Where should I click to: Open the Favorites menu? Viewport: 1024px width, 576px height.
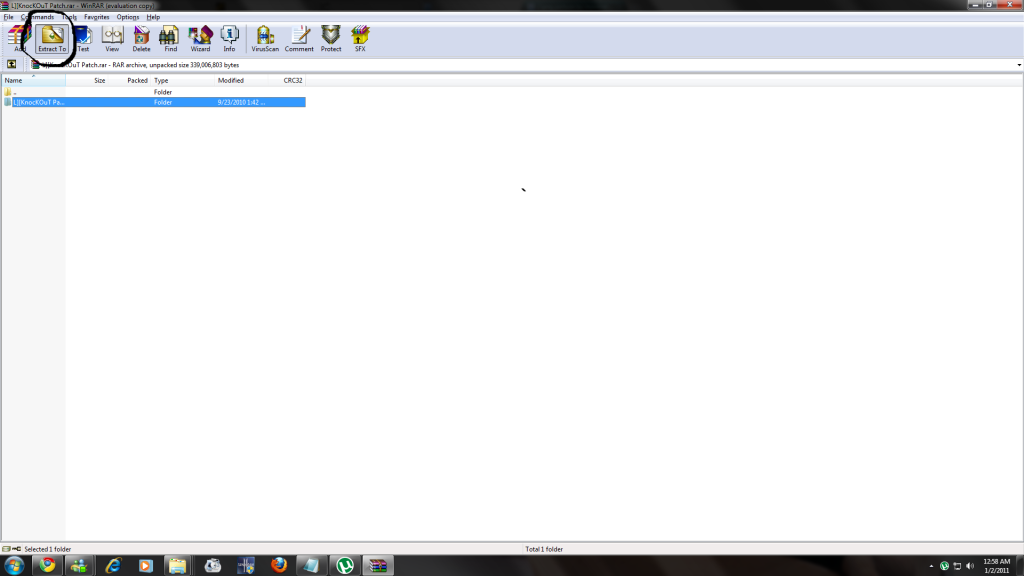(x=97, y=17)
